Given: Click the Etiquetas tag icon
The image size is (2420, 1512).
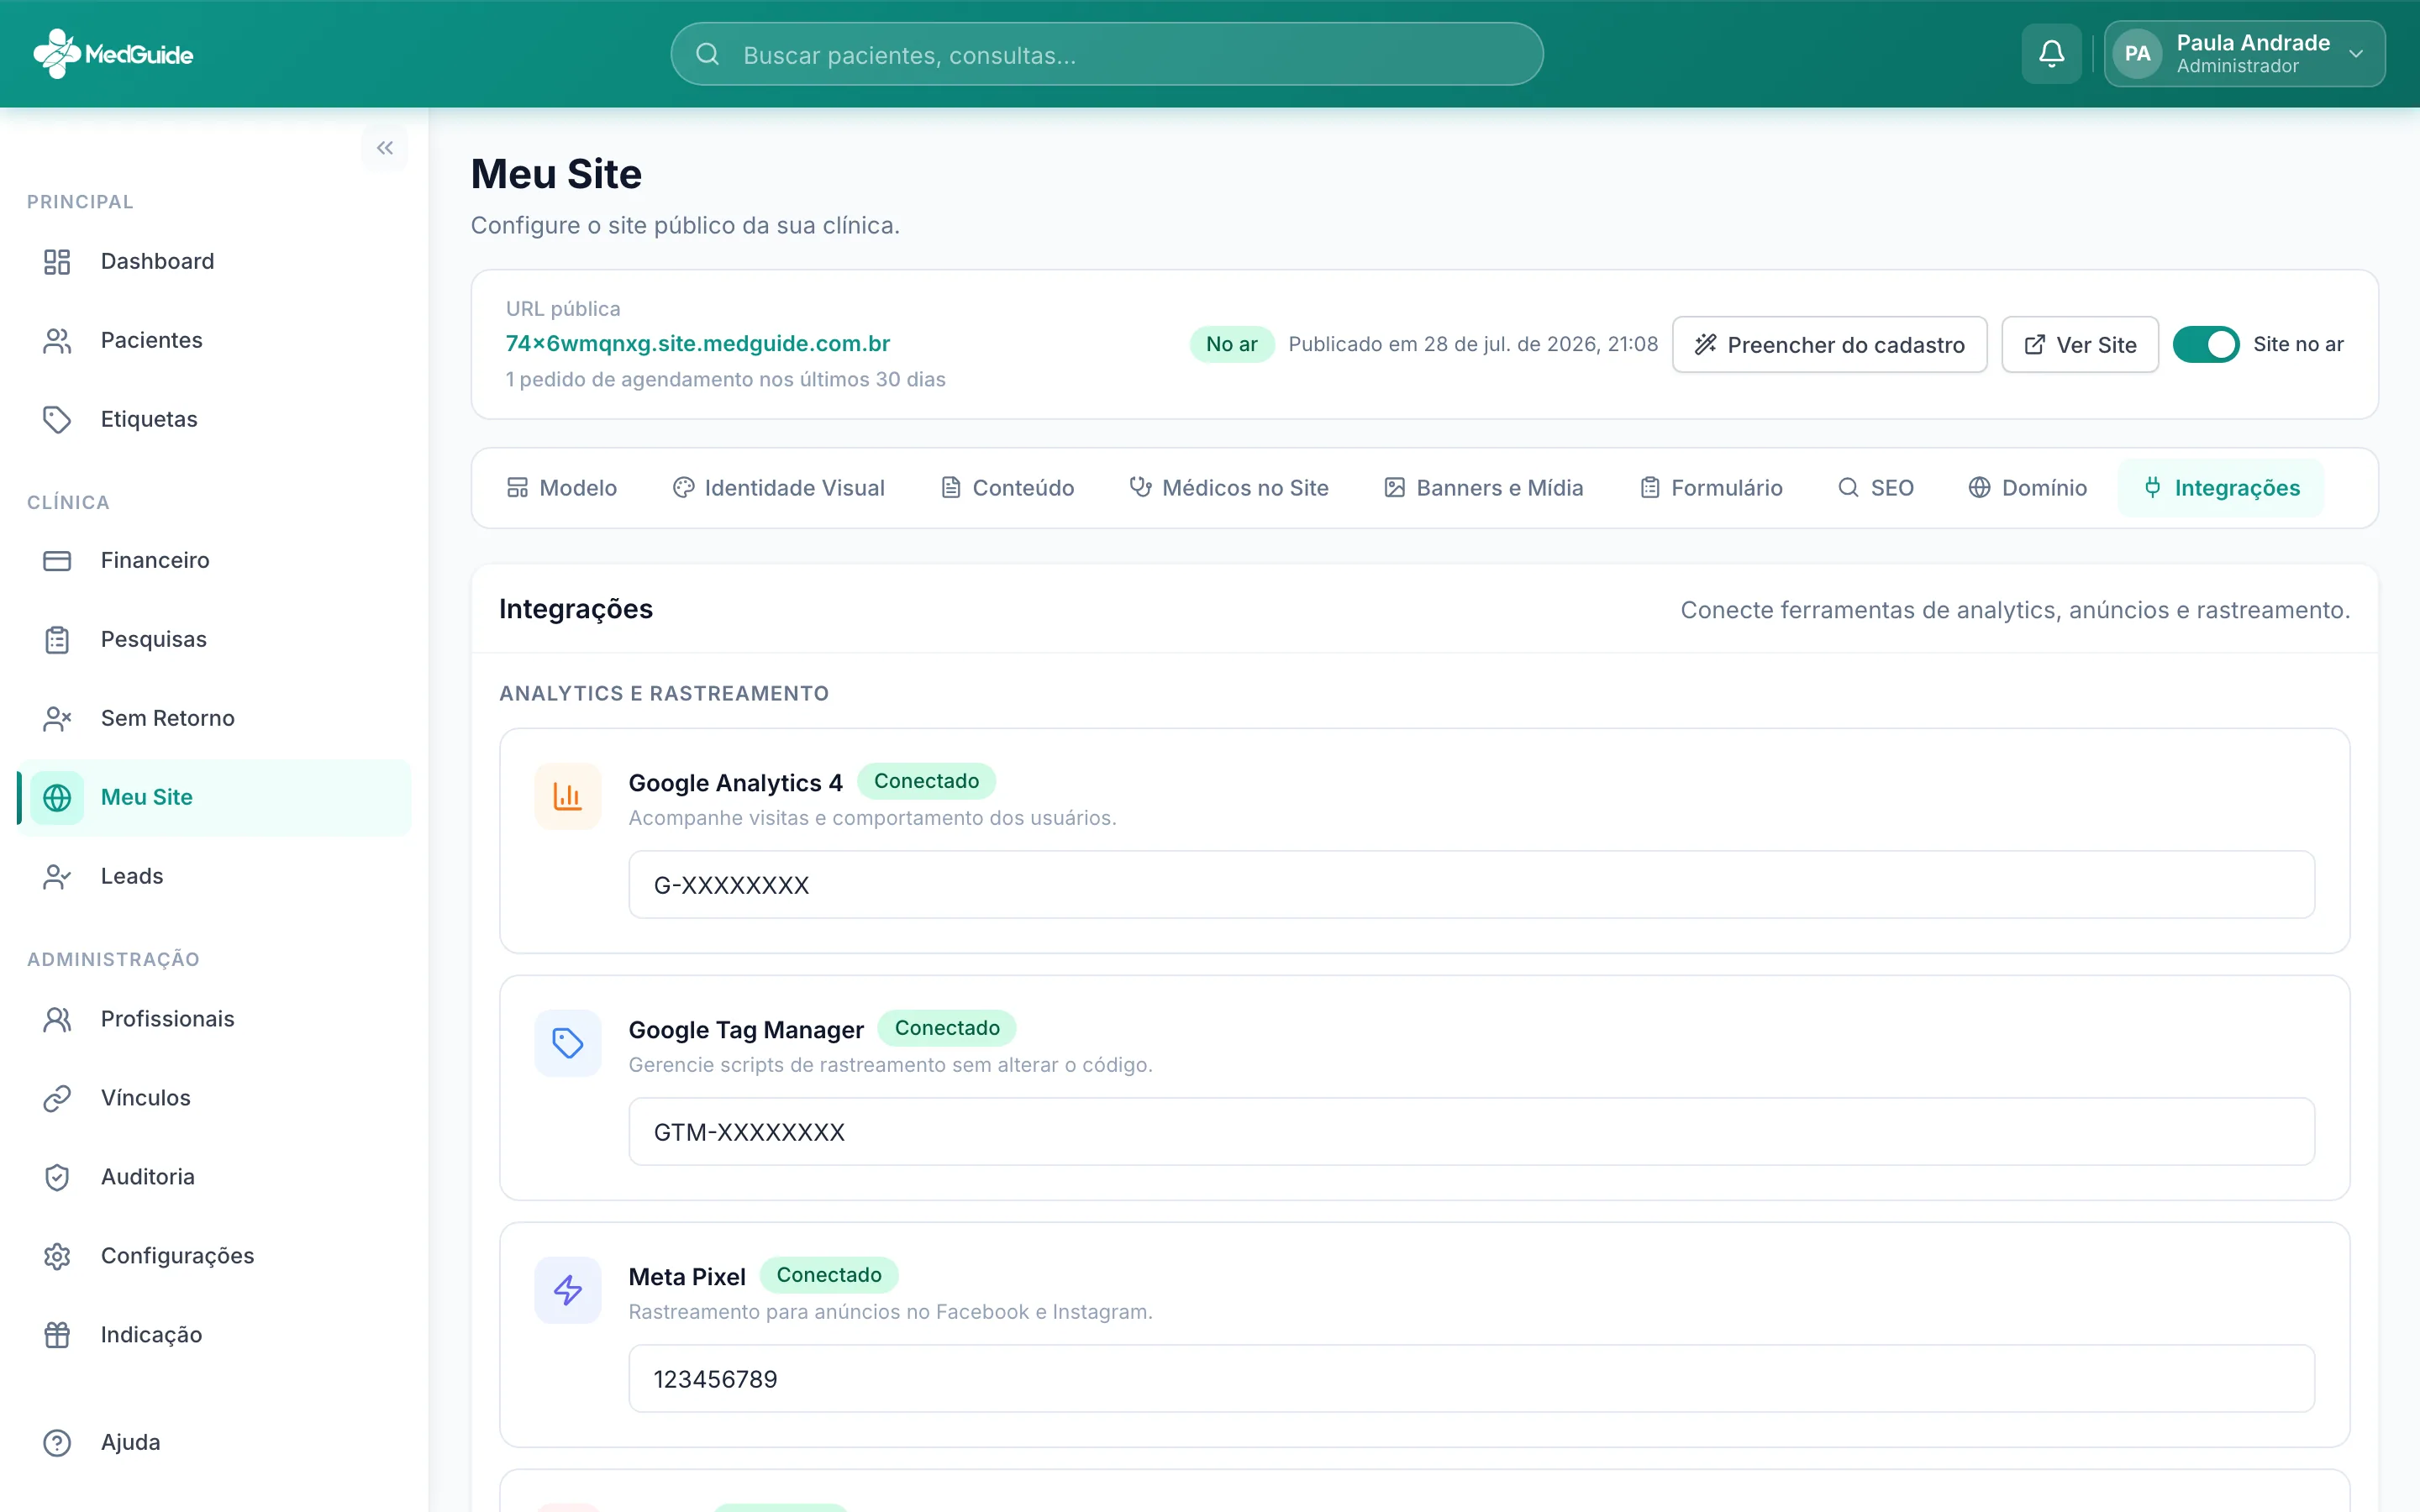Looking at the screenshot, I should point(57,420).
